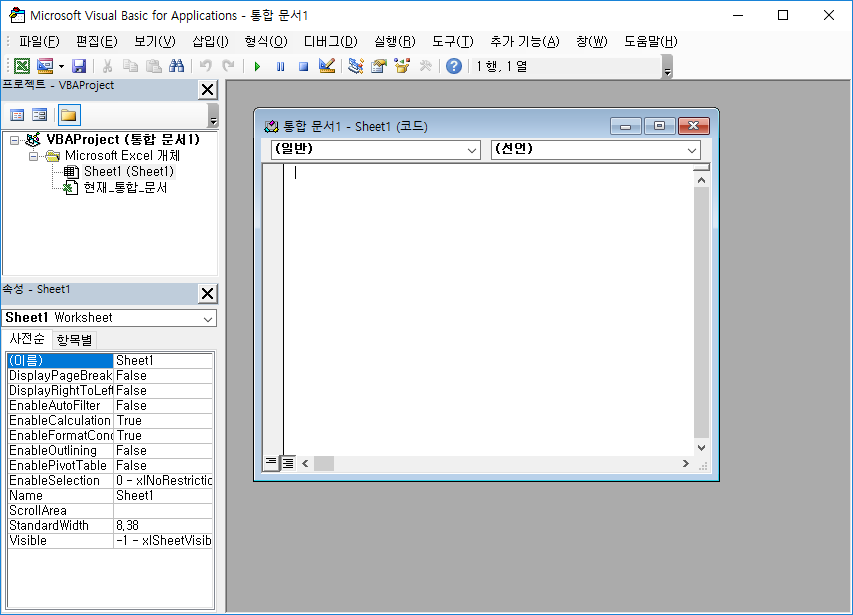
Task: Open the 실행(R) menu
Action: tap(395, 41)
